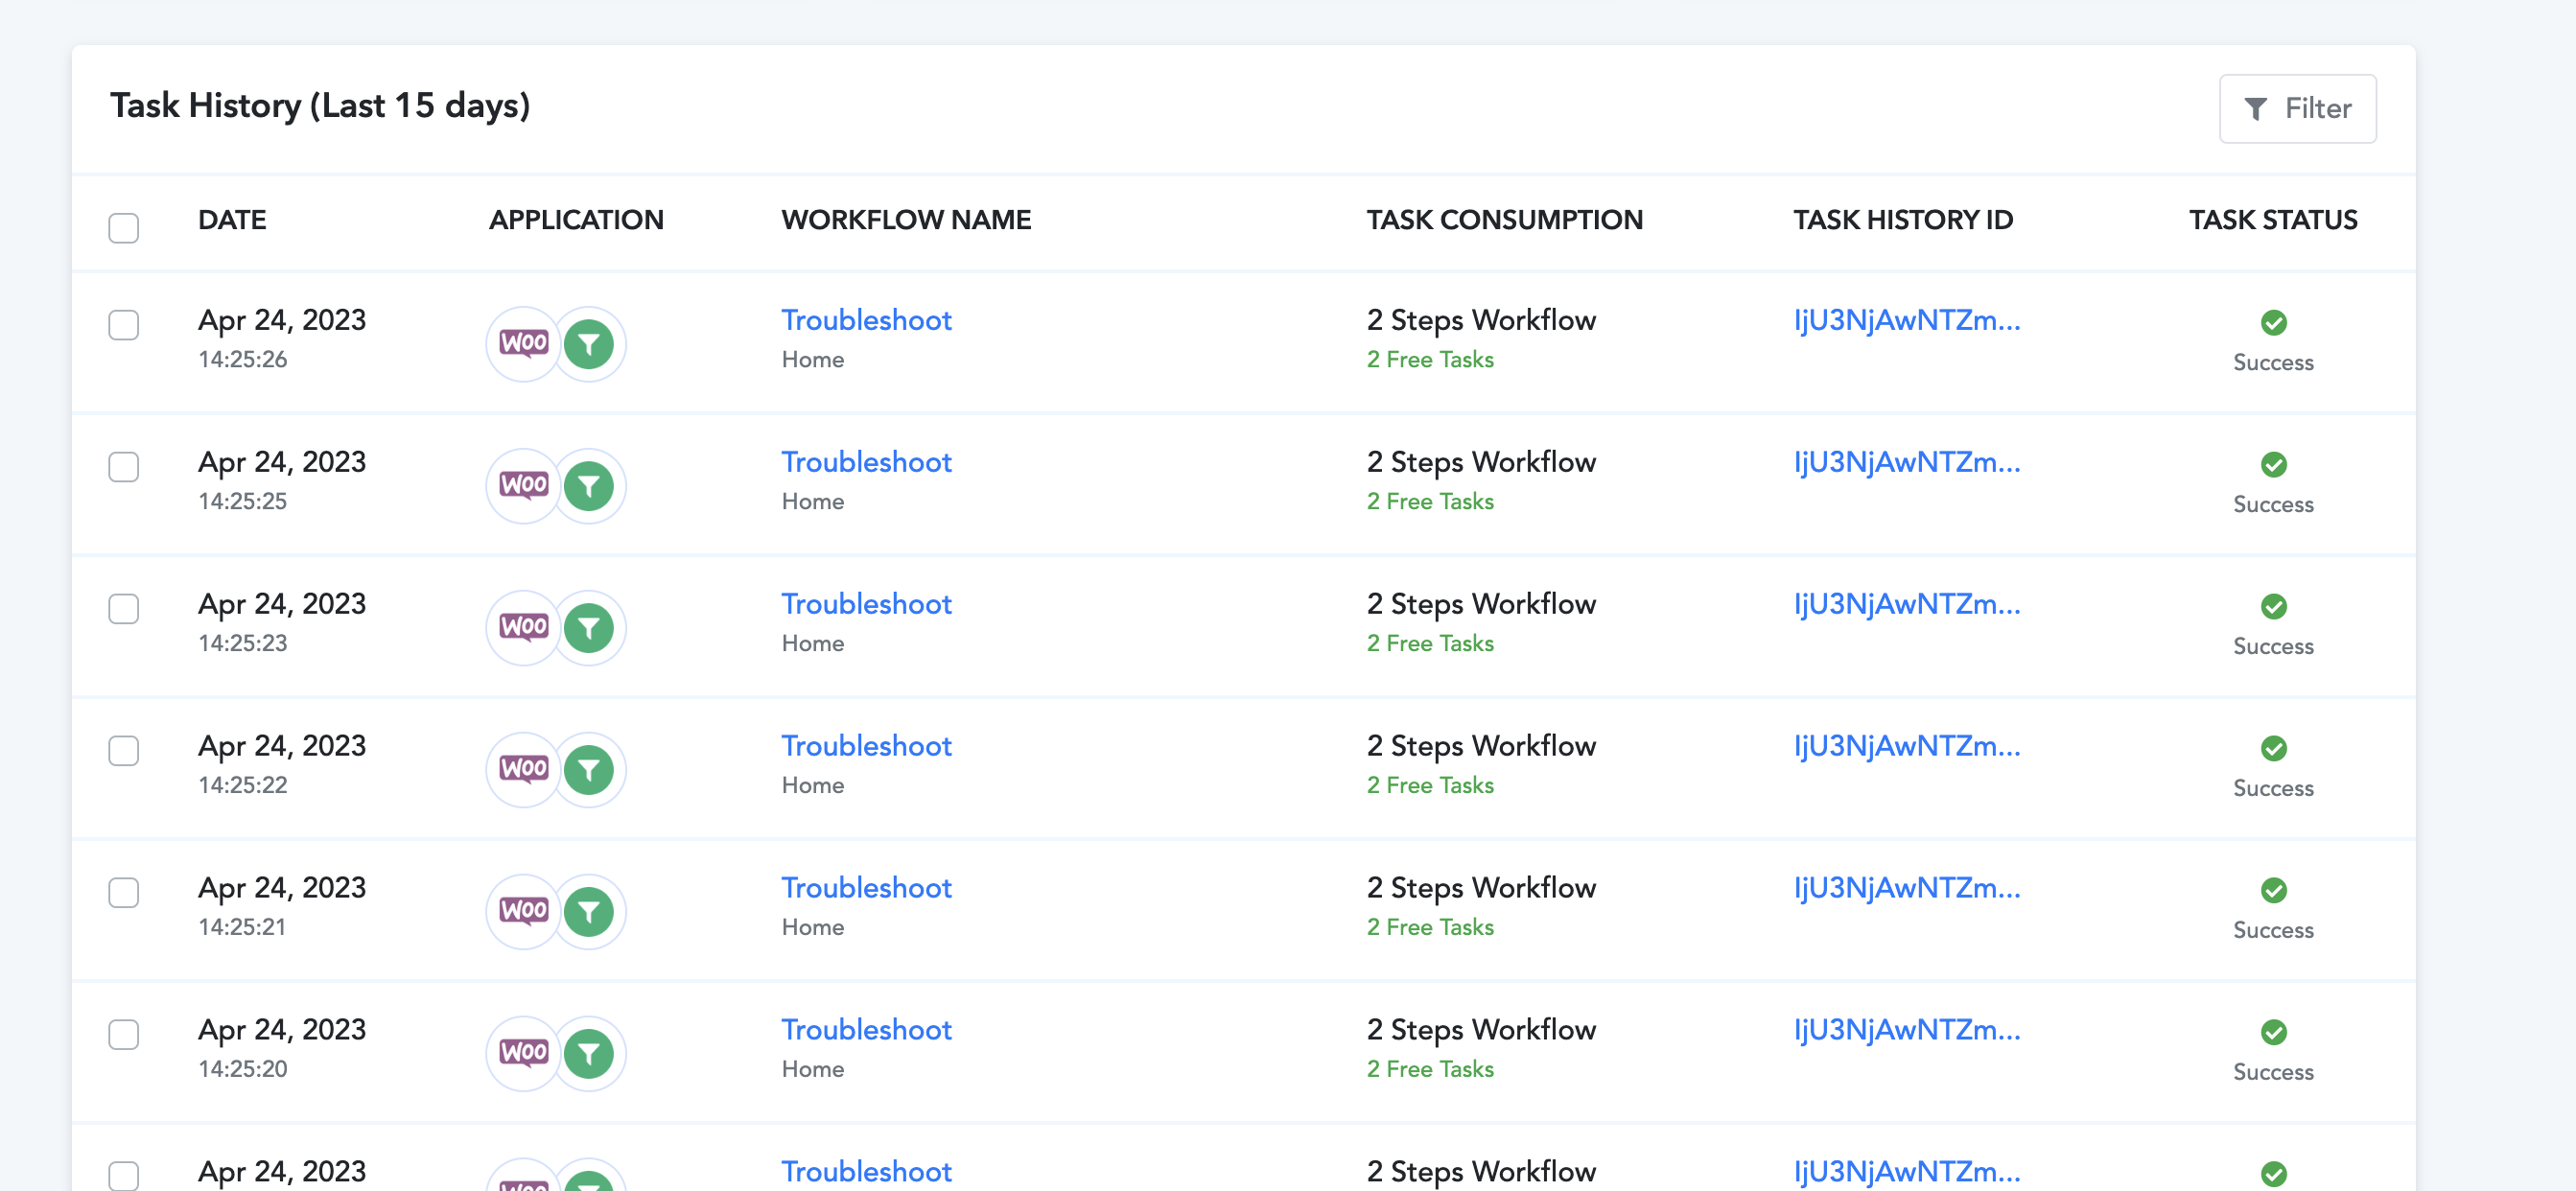
Task: Open task history ID IjU3NjAwNTZm... in the 14:25:20 row
Action: coord(1907,1030)
